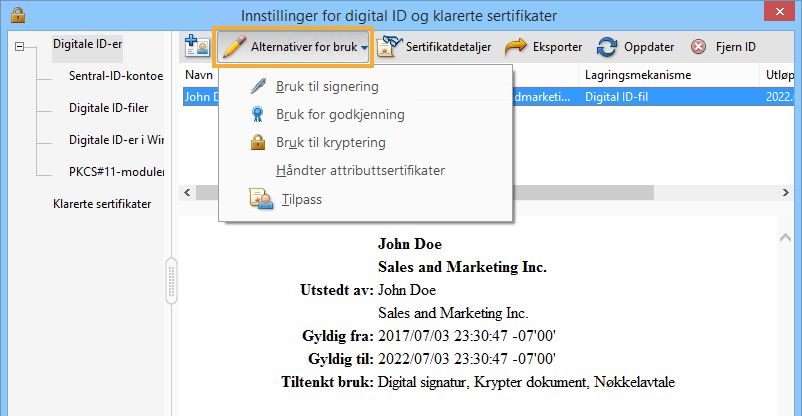Click the lock icon in title bar
The height and width of the screenshot is (416, 802).
coord(18,15)
